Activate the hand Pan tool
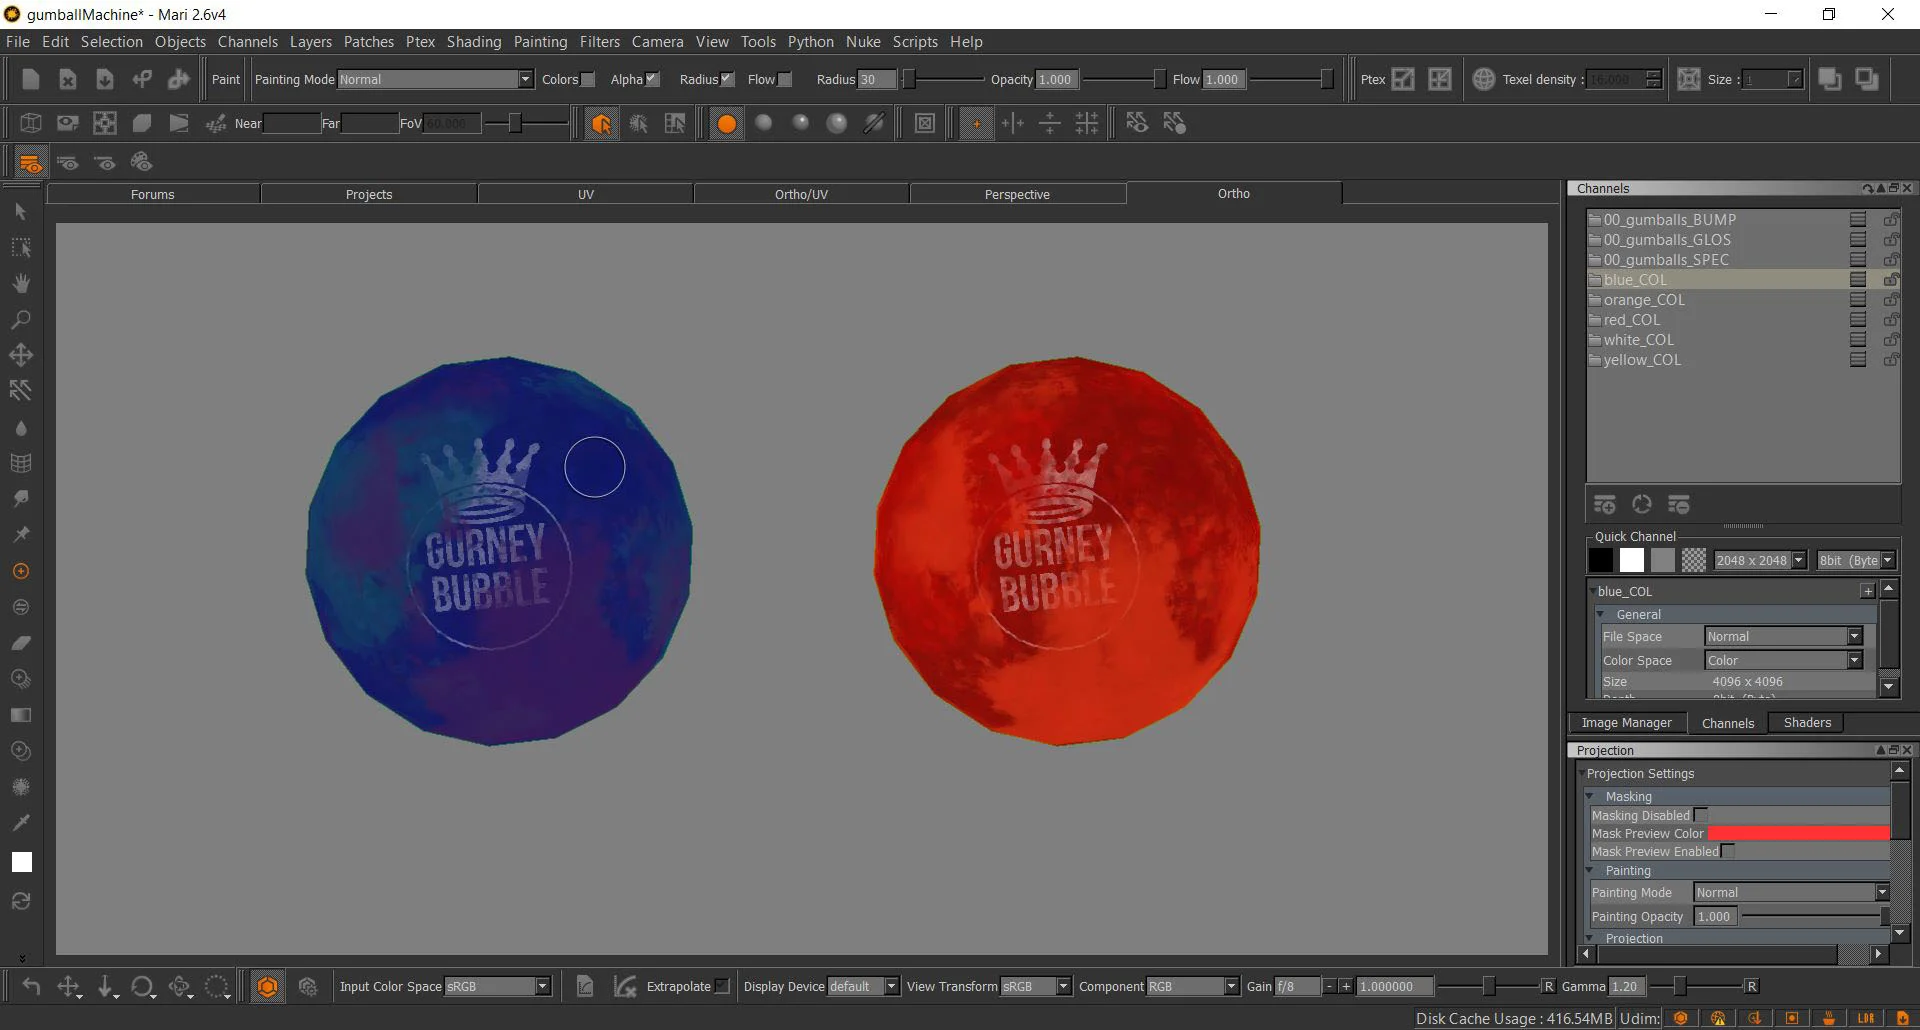The width and height of the screenshot is (1920, 1030). [20, 283]
